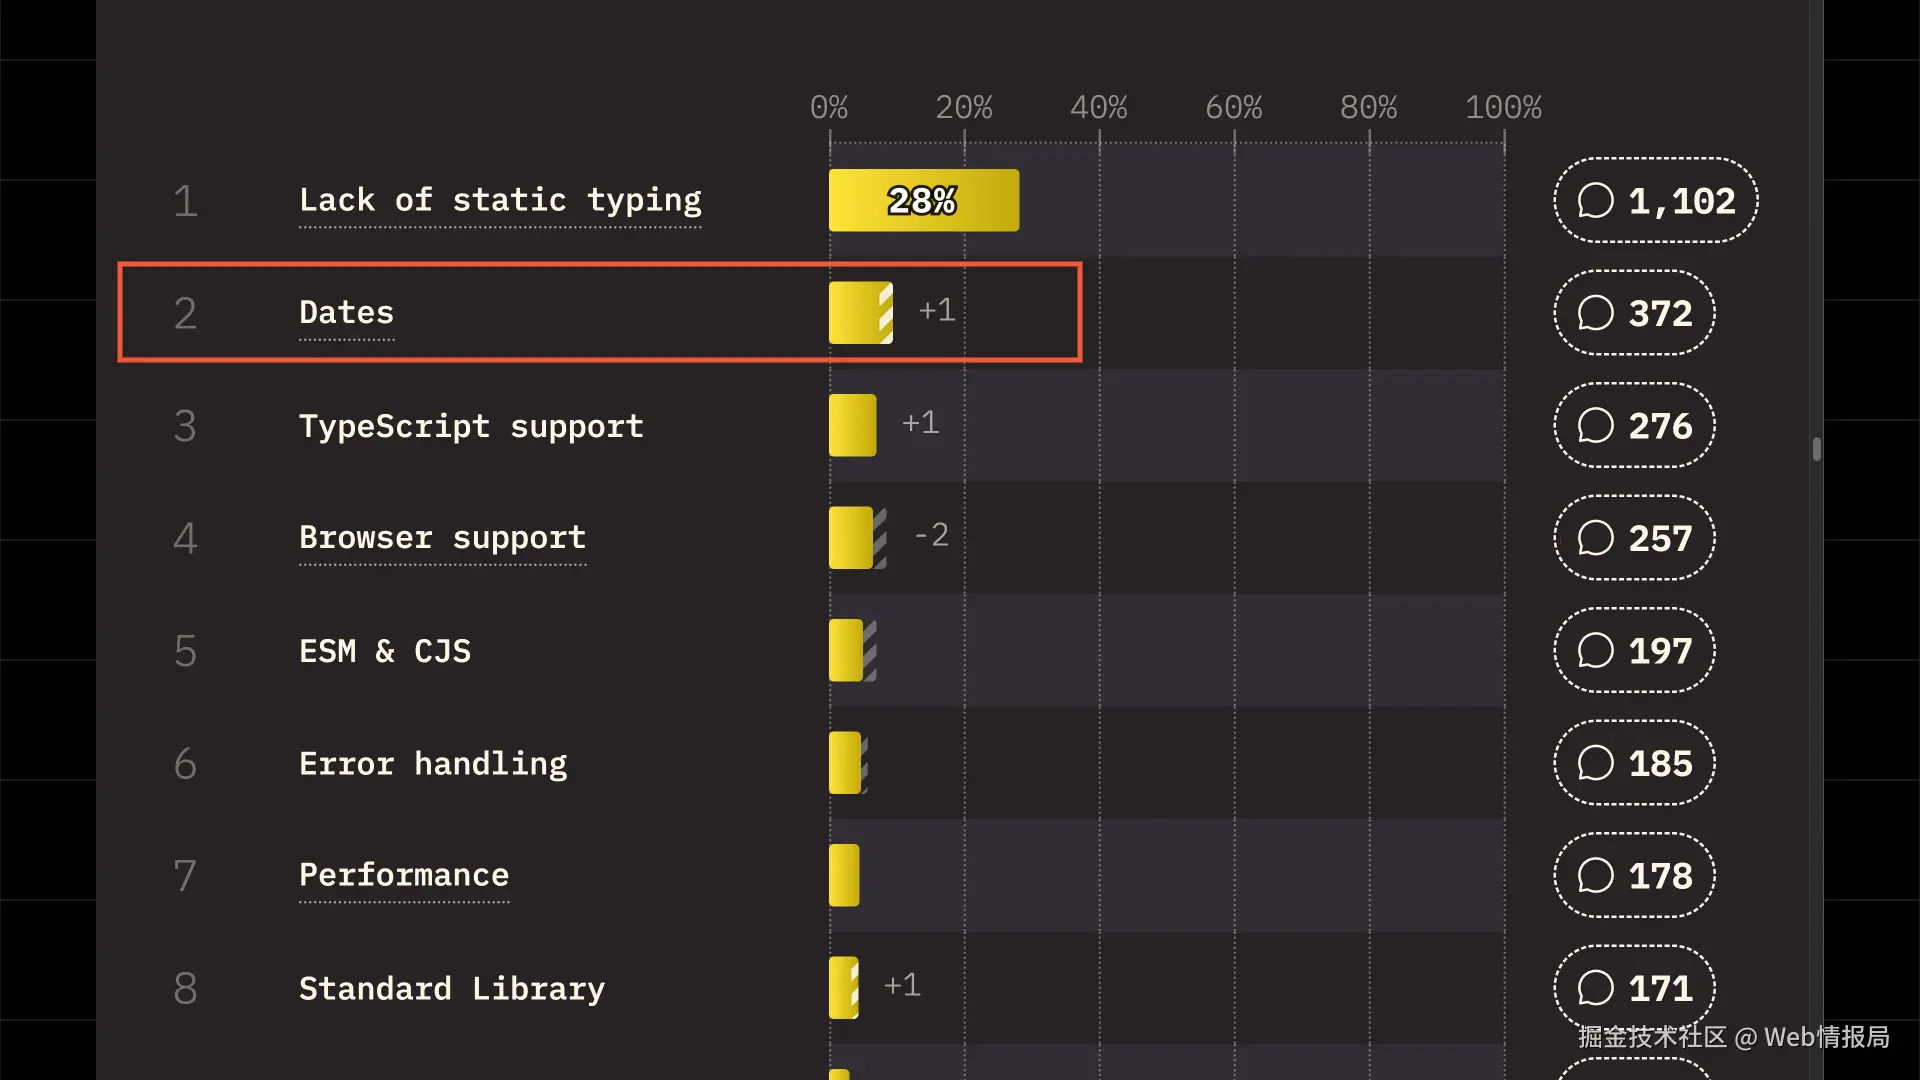Click the 'Error handling' label

pos(433,764)
